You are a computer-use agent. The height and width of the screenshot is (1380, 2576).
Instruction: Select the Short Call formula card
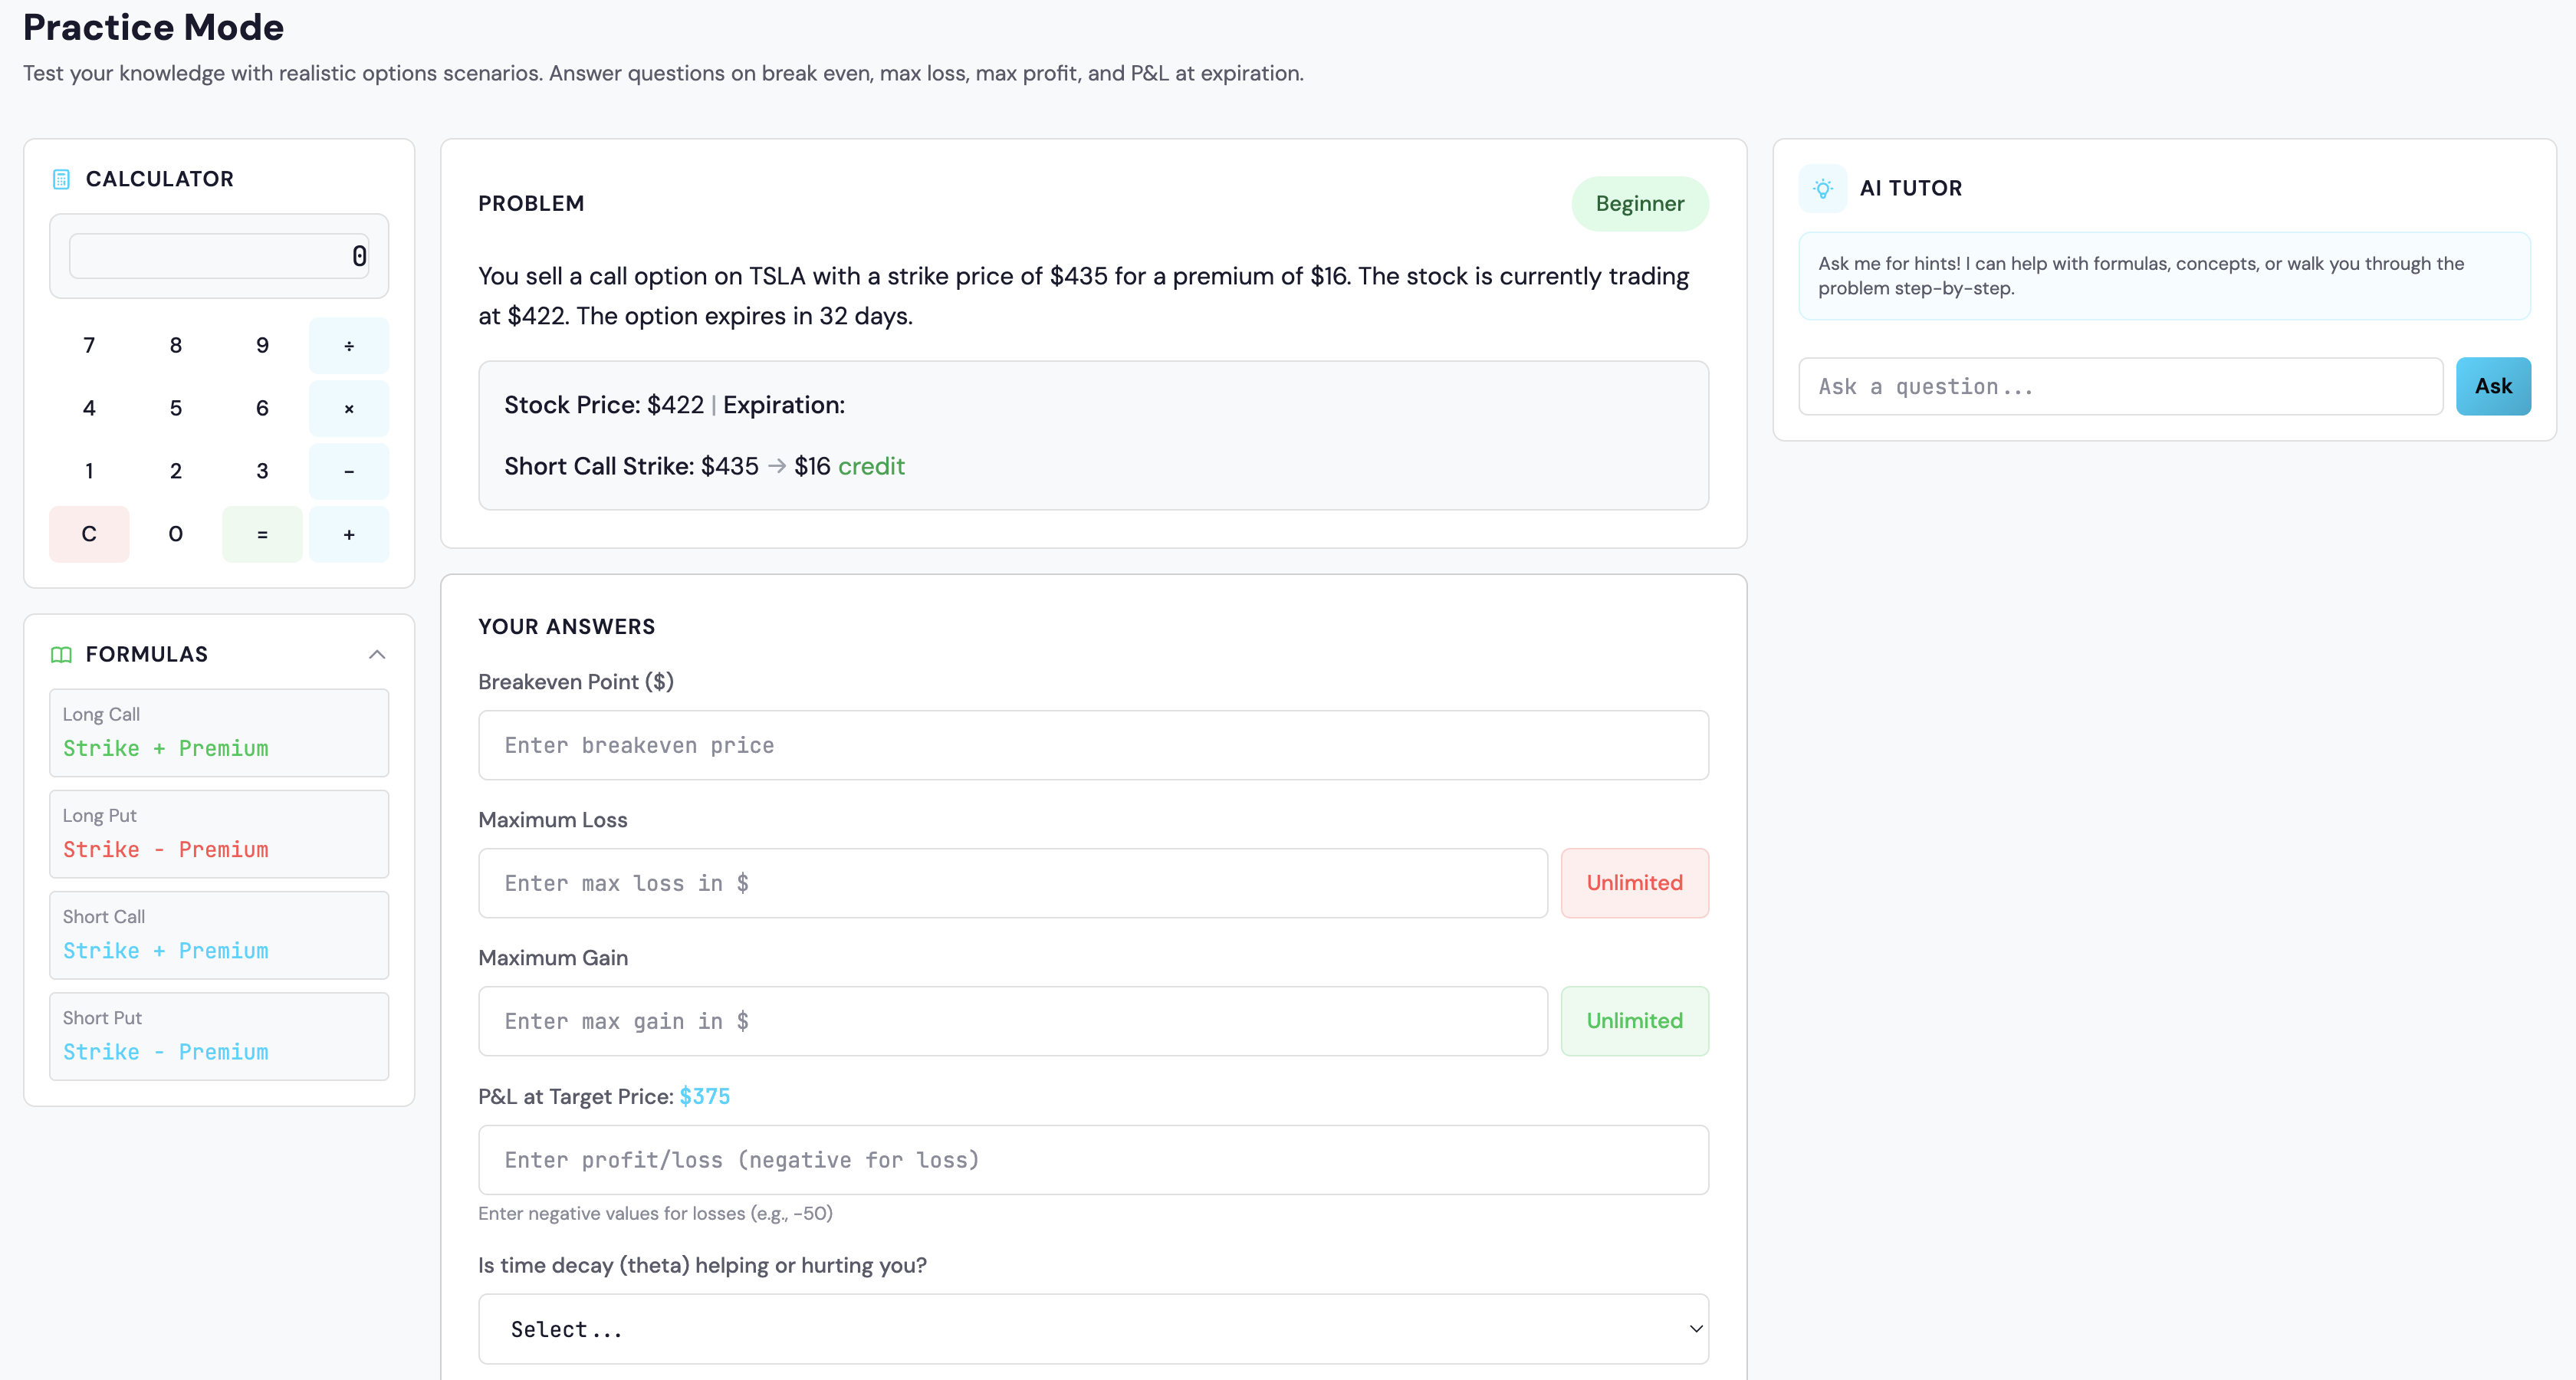coord(219,935)
